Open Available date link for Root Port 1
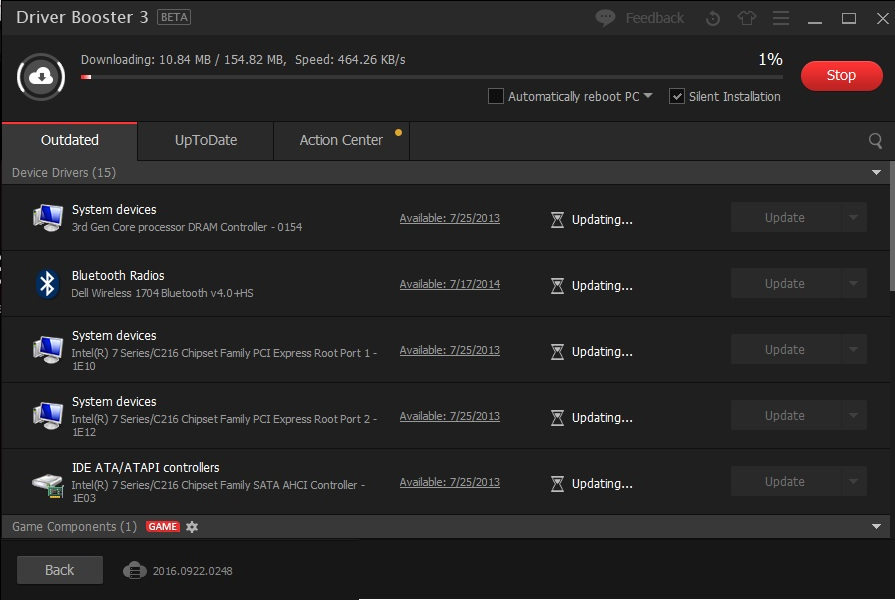 tap(450, 350)
